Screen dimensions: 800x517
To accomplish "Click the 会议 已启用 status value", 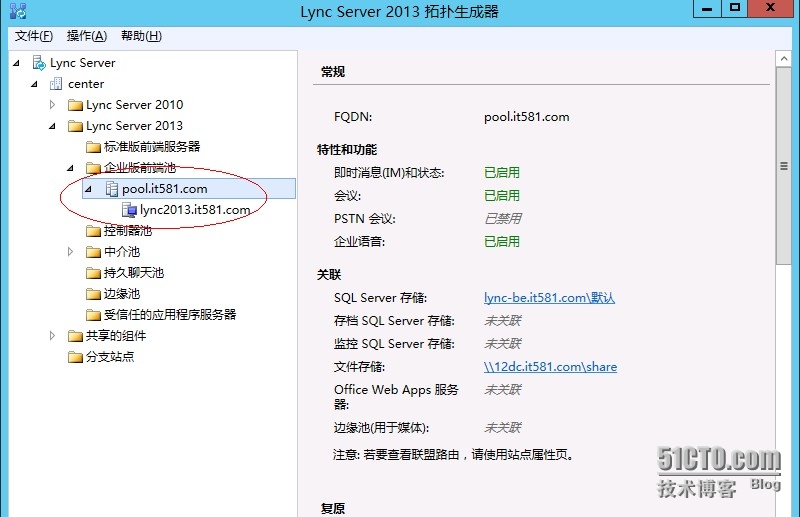I will (502, 195).
